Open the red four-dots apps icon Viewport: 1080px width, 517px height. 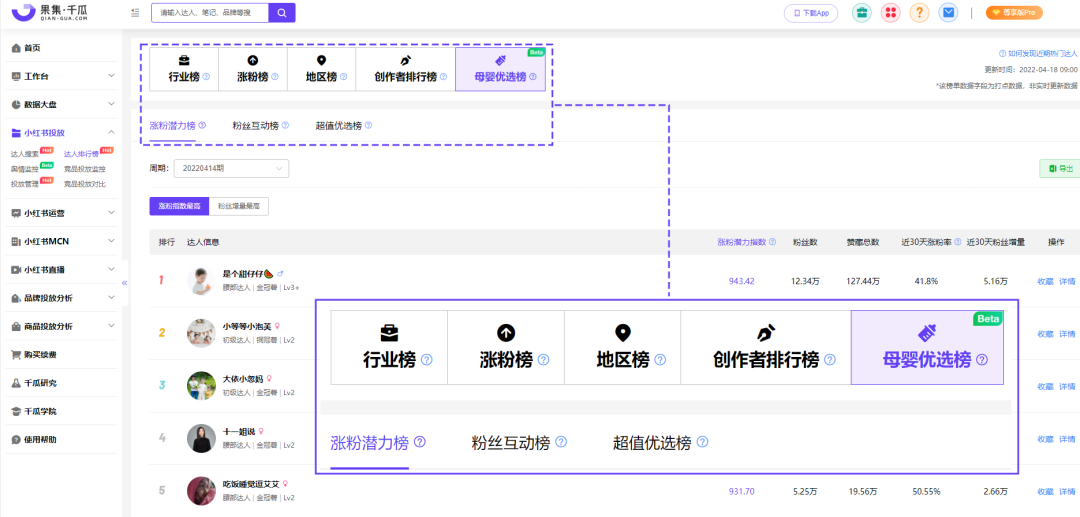click(x=891, y=12)
